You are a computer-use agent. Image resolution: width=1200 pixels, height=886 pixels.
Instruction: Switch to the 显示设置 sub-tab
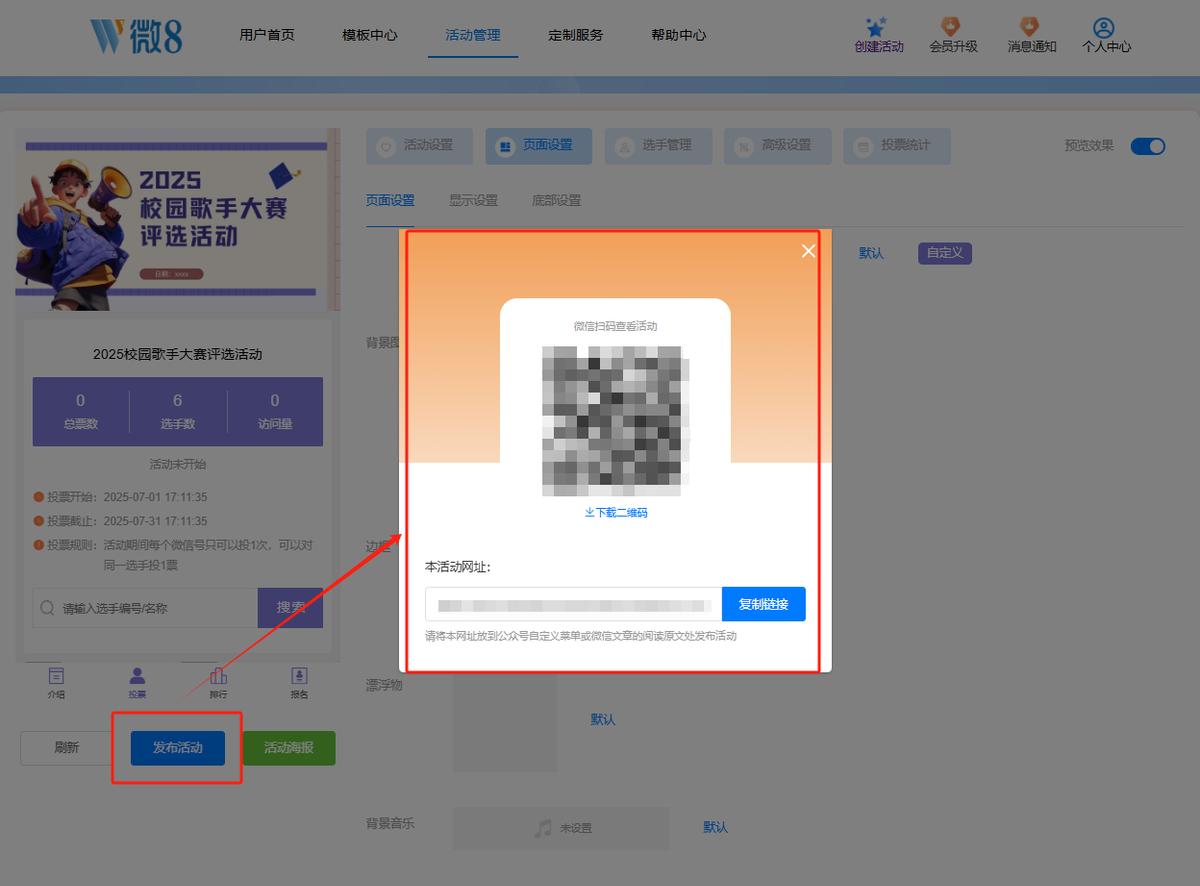[473, 200]
